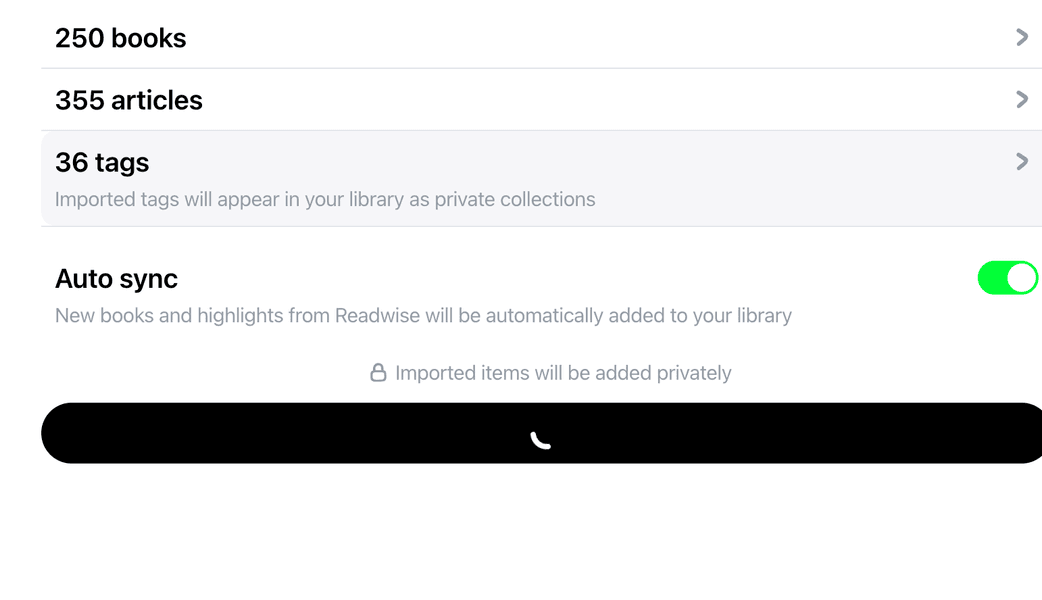Select the 36 tags heading

[102, 162]
